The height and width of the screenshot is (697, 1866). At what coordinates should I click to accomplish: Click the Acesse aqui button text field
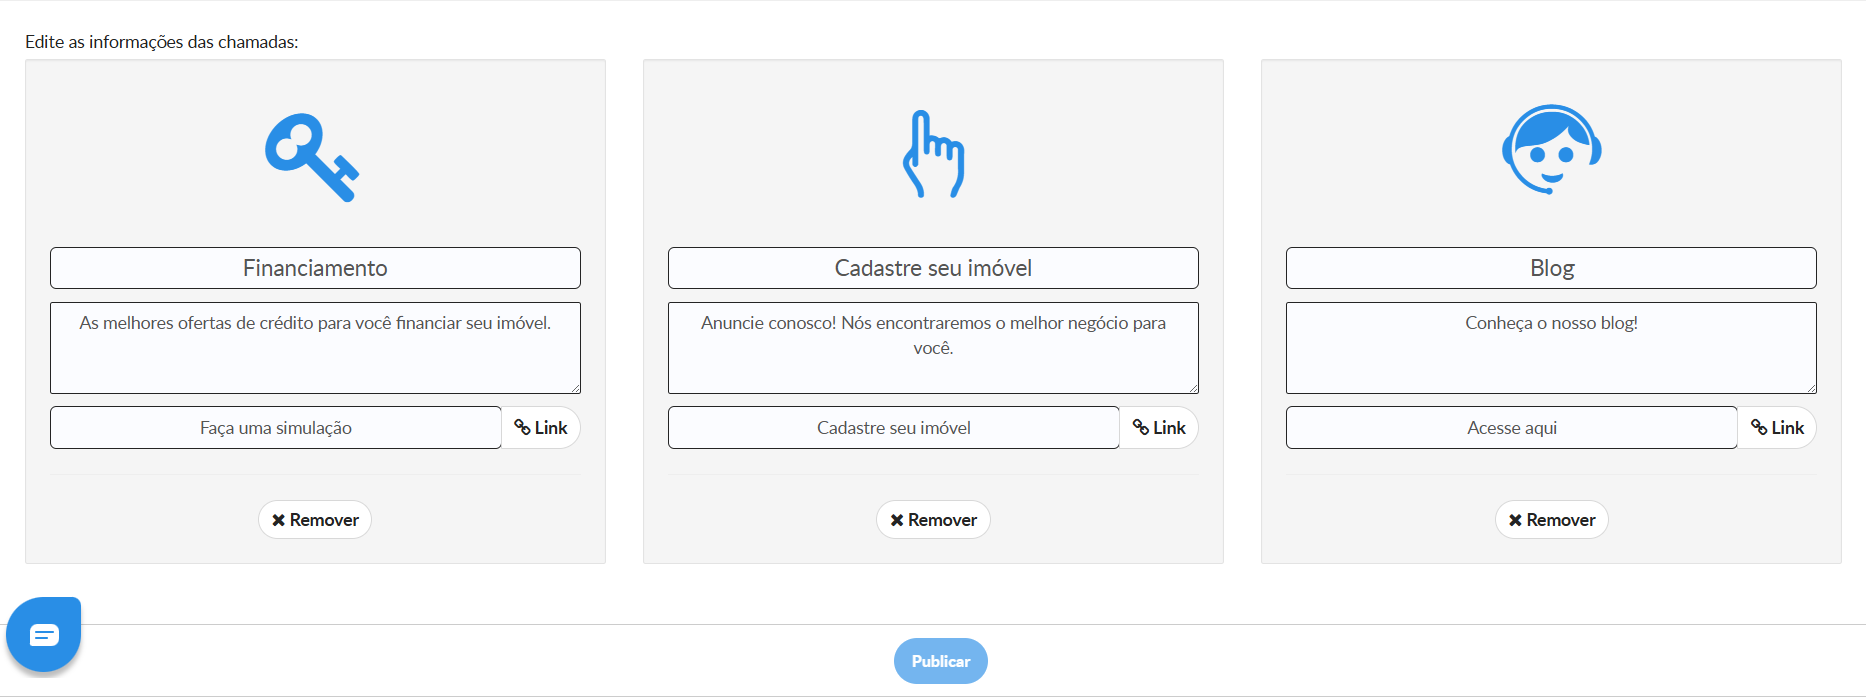tap(1512, 428)
